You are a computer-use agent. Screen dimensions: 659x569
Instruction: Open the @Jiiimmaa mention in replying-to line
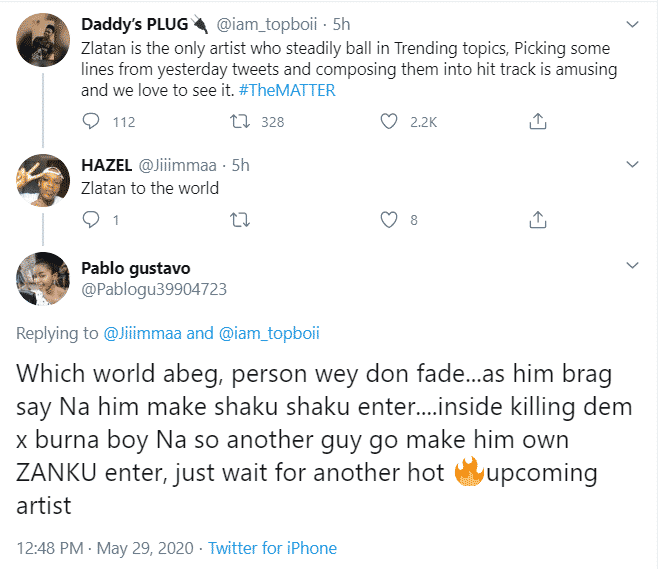[x=151, y=333]
